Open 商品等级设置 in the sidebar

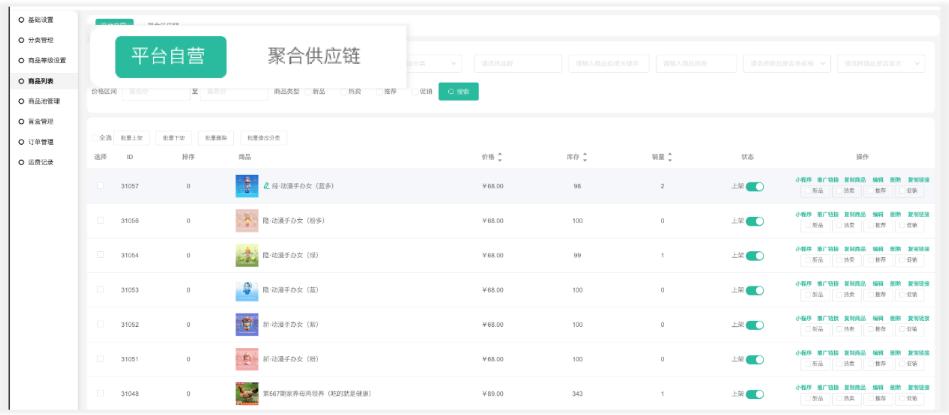click(x=47, y=60)
